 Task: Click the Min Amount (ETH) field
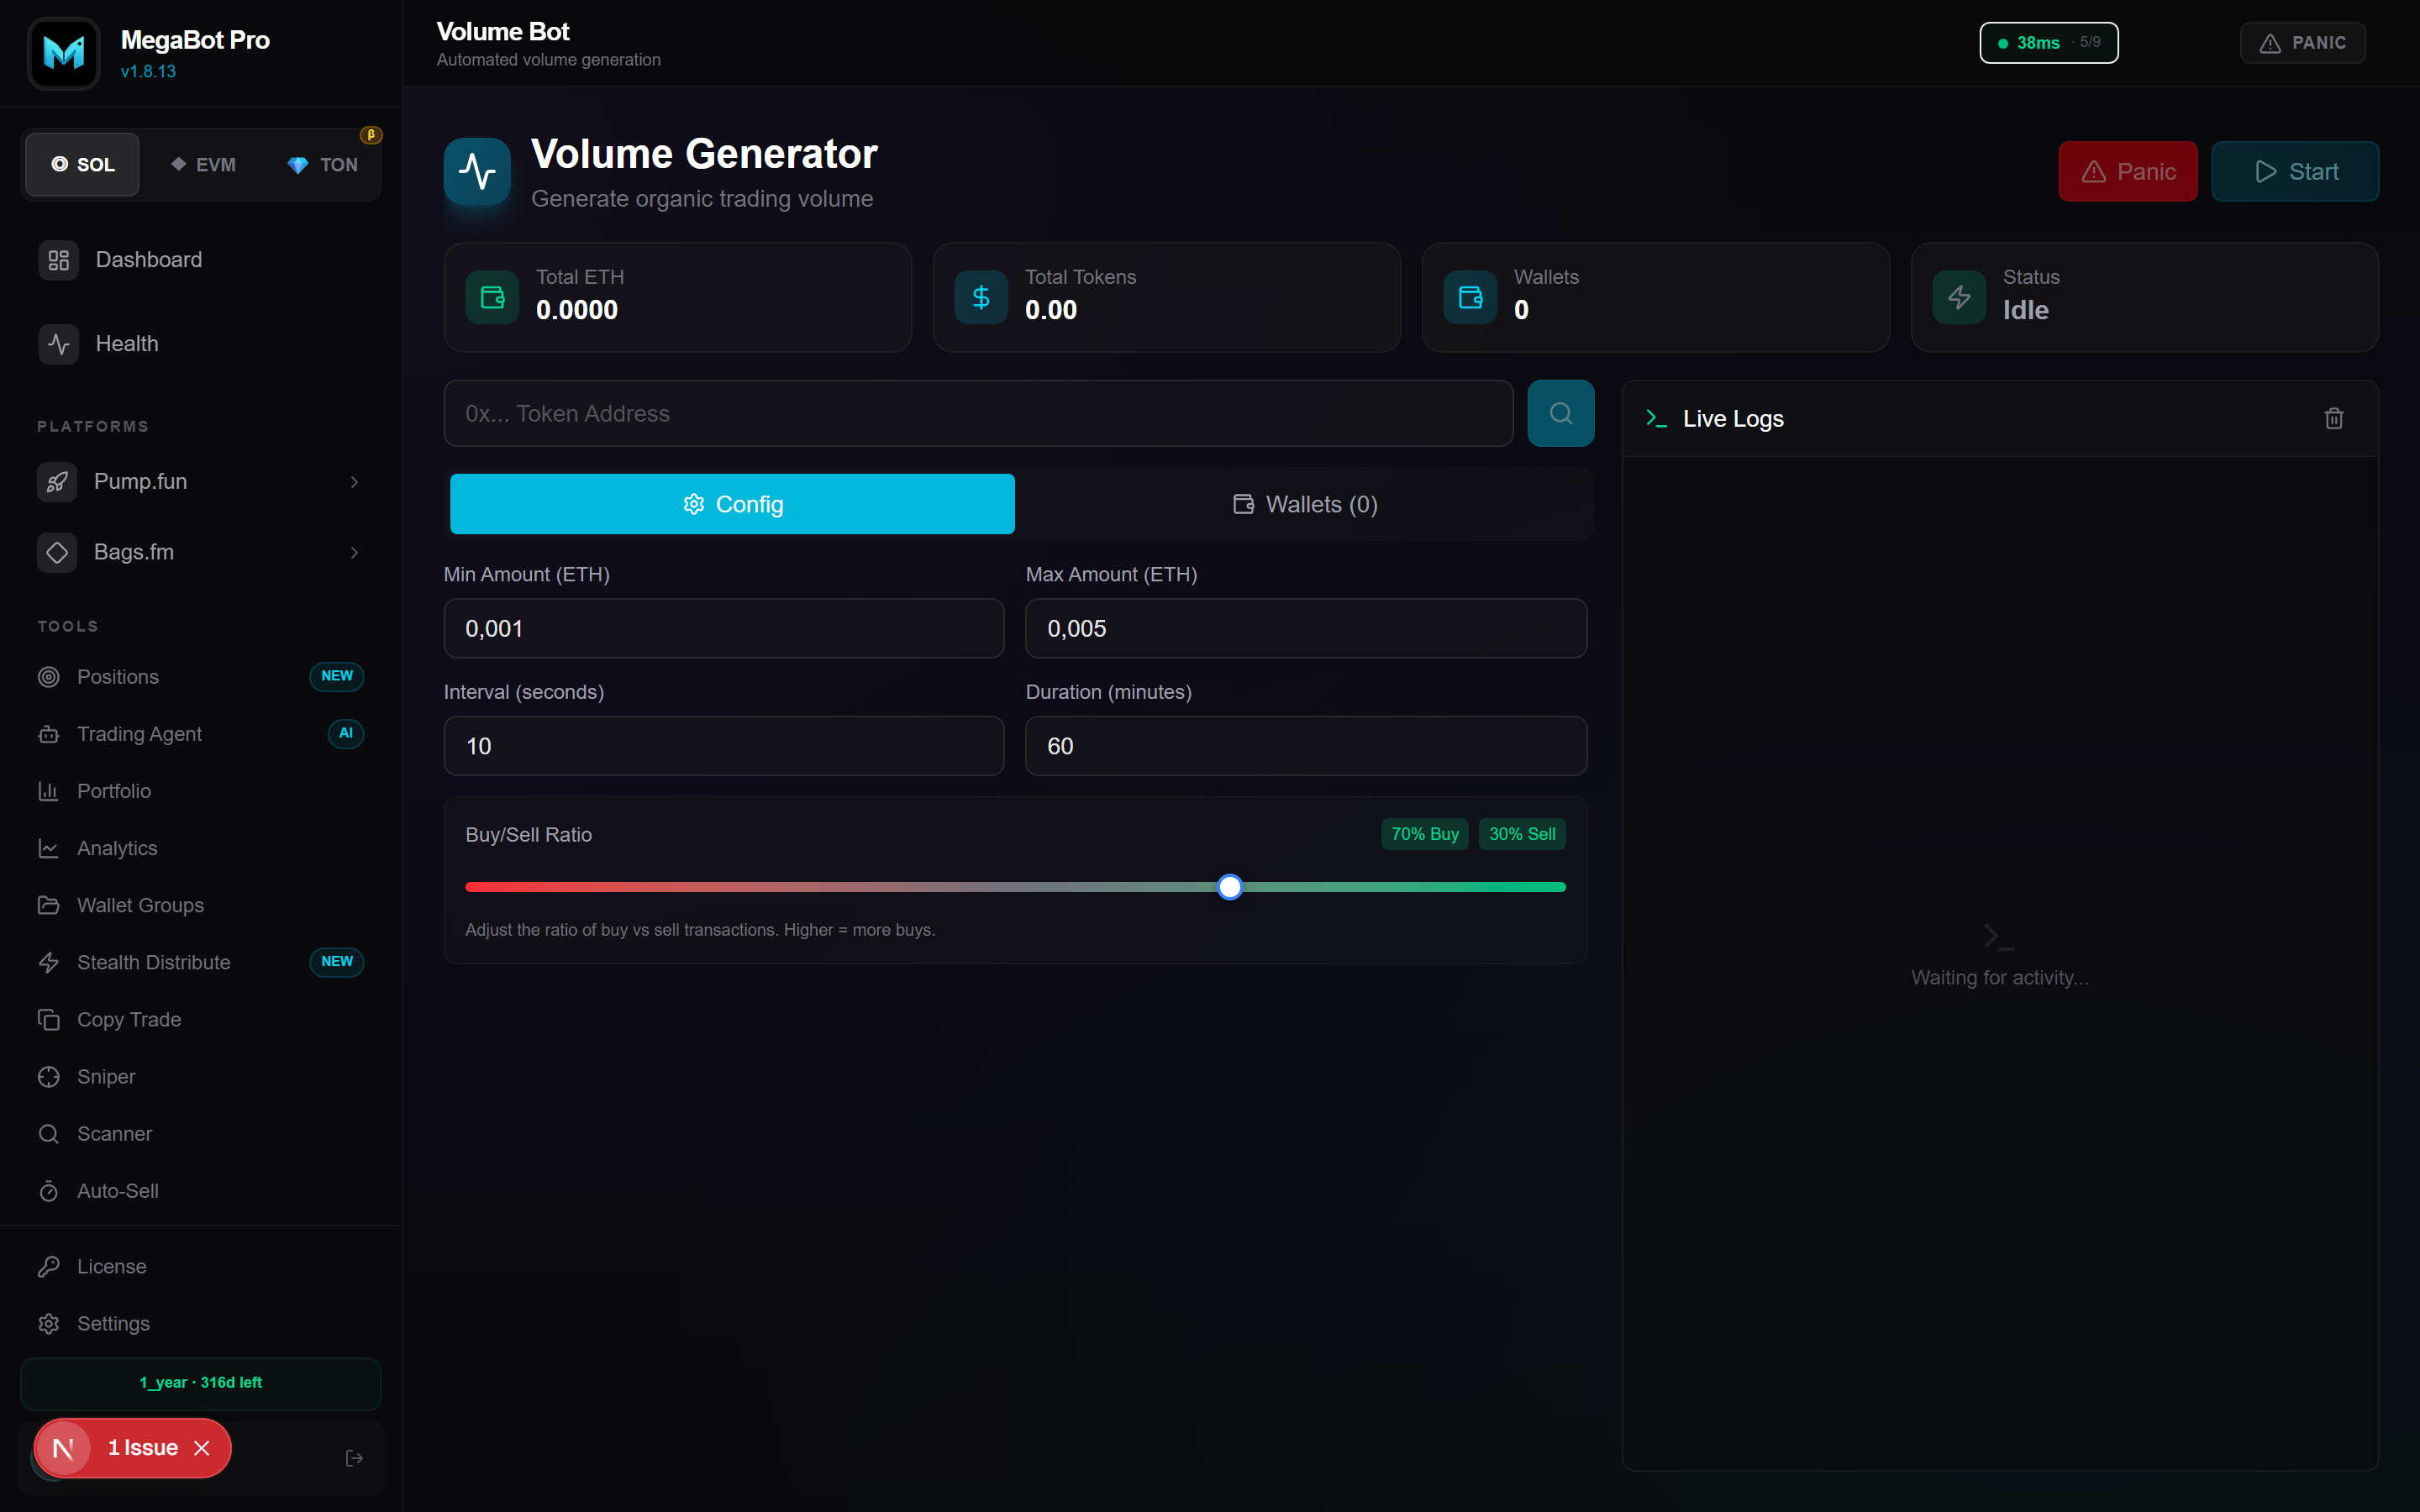(724, 628)
